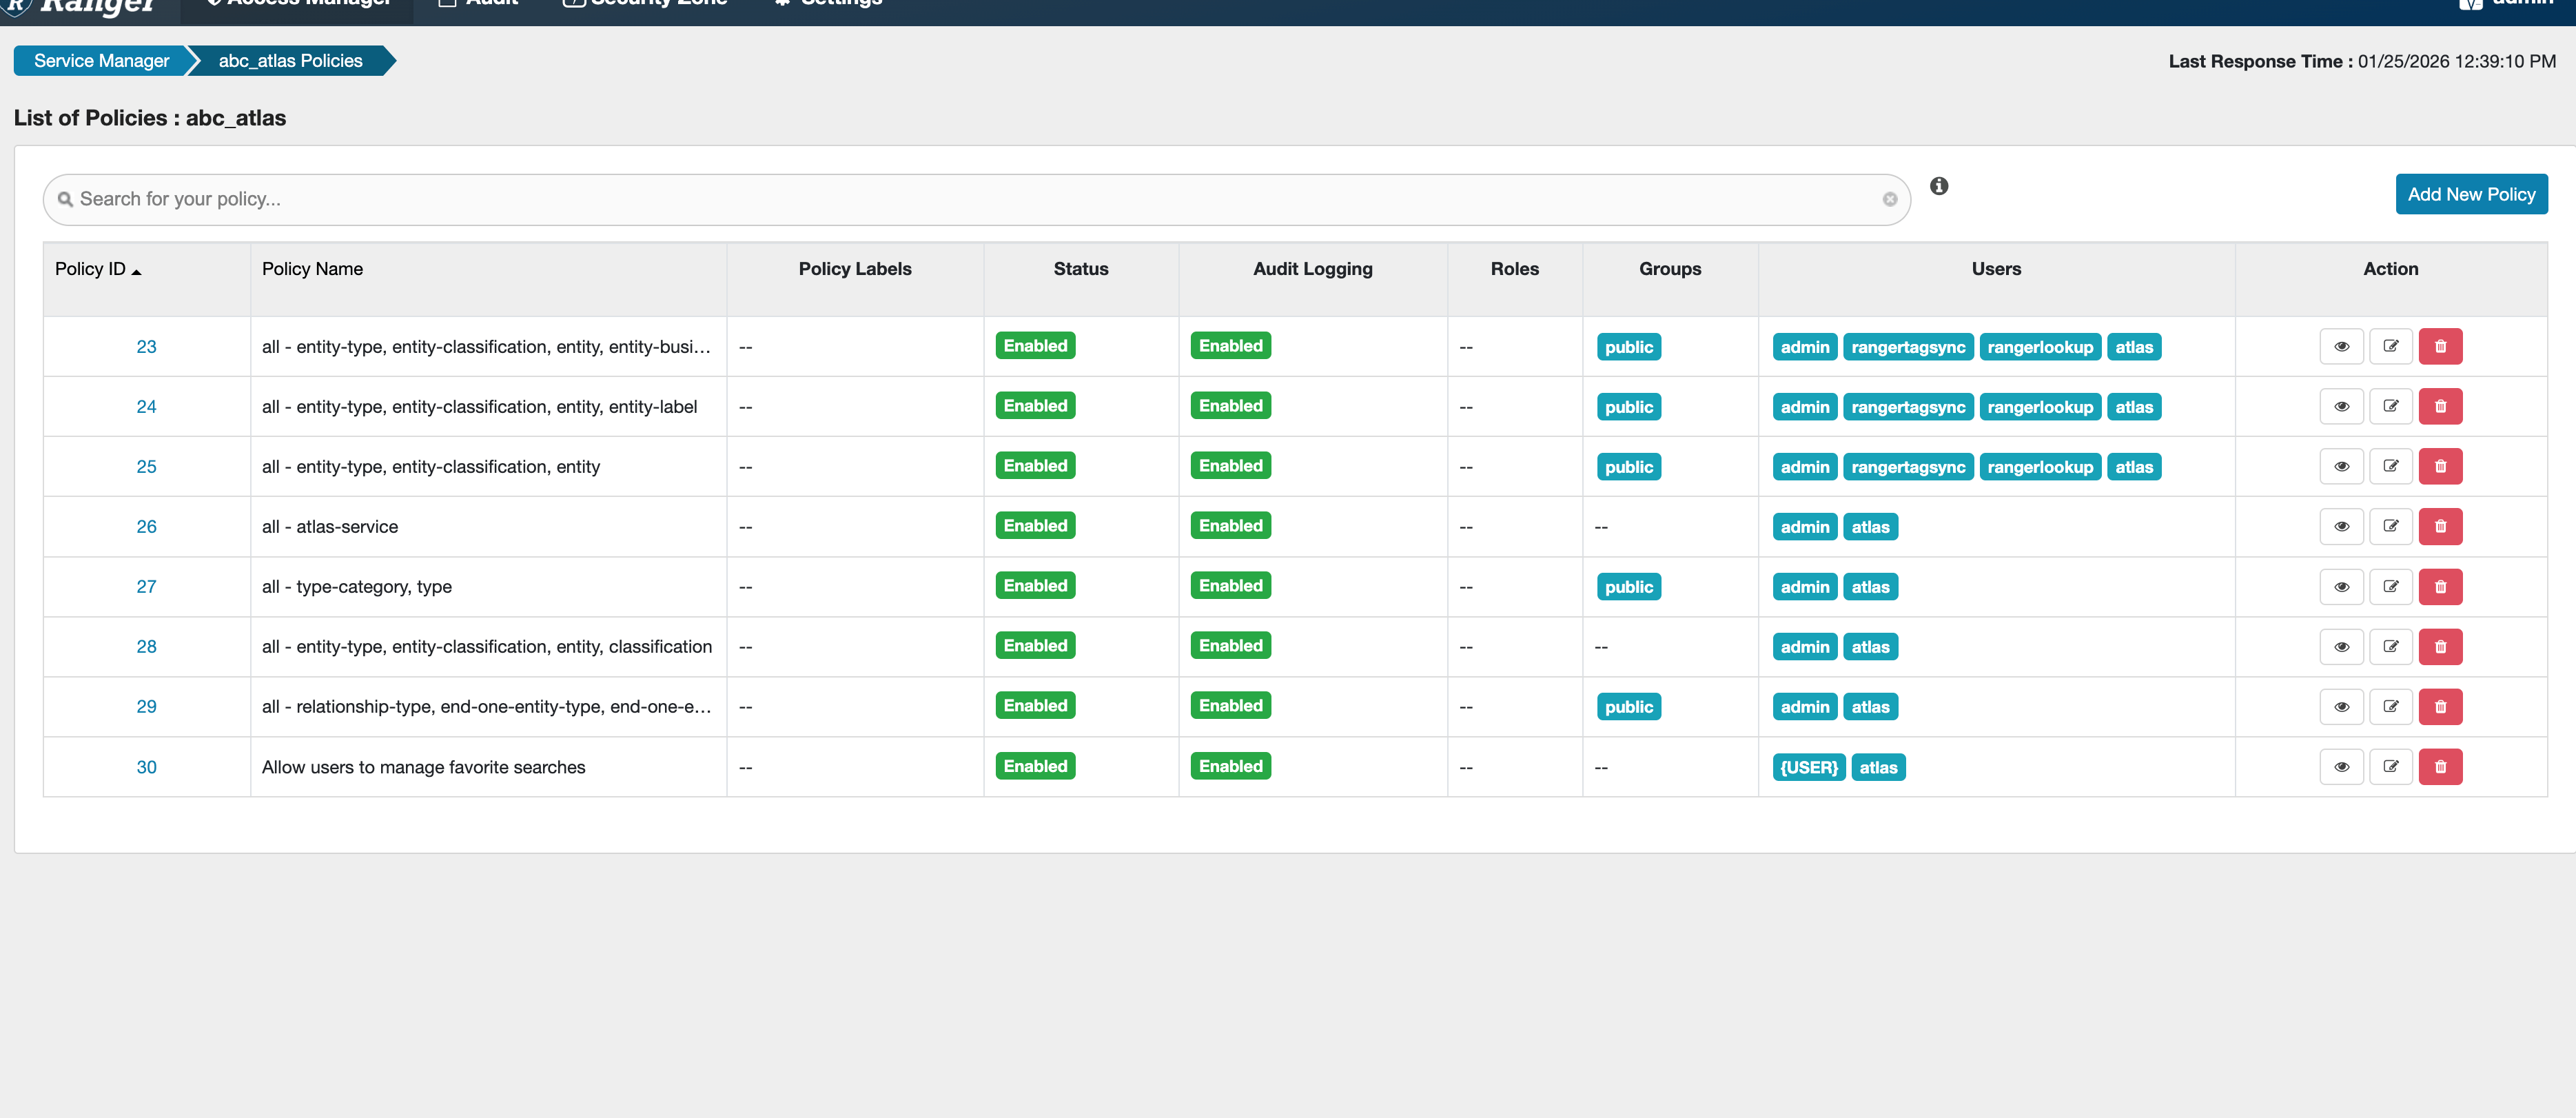The height and width of the screenshot is (1118, 2576).
Task: Click the view eye icon for policy 23
Action: click(2341, 346)
